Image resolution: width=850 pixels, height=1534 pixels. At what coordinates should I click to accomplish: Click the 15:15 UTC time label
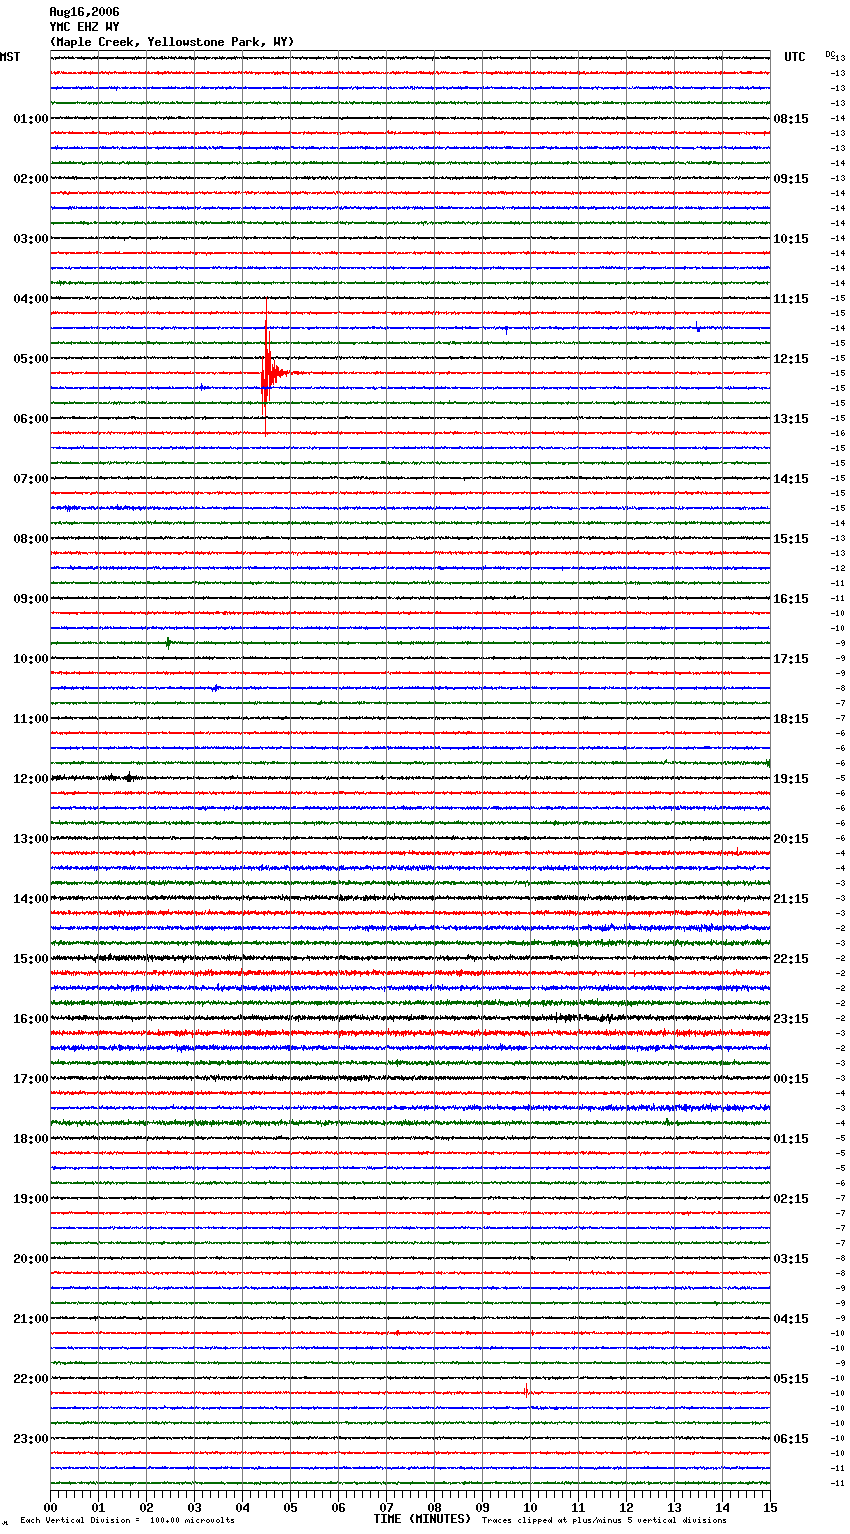click(x=791, y=539)
